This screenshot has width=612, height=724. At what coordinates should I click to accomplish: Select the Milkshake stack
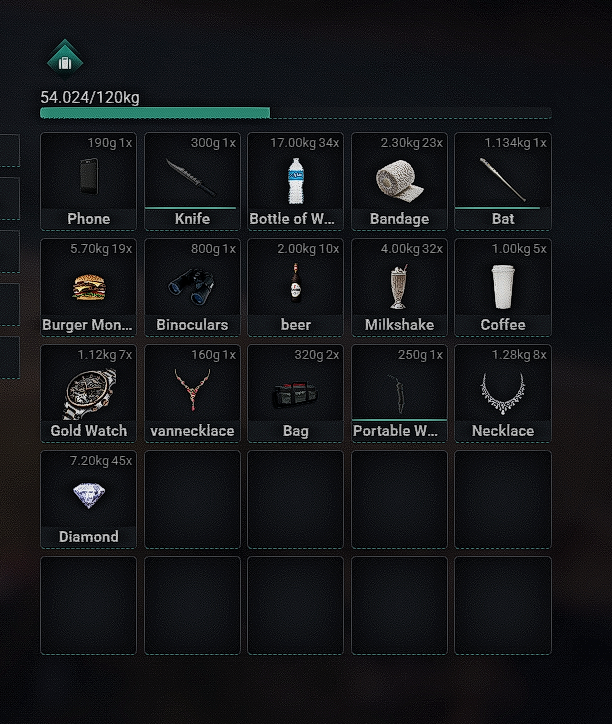[x=400, y=287]
